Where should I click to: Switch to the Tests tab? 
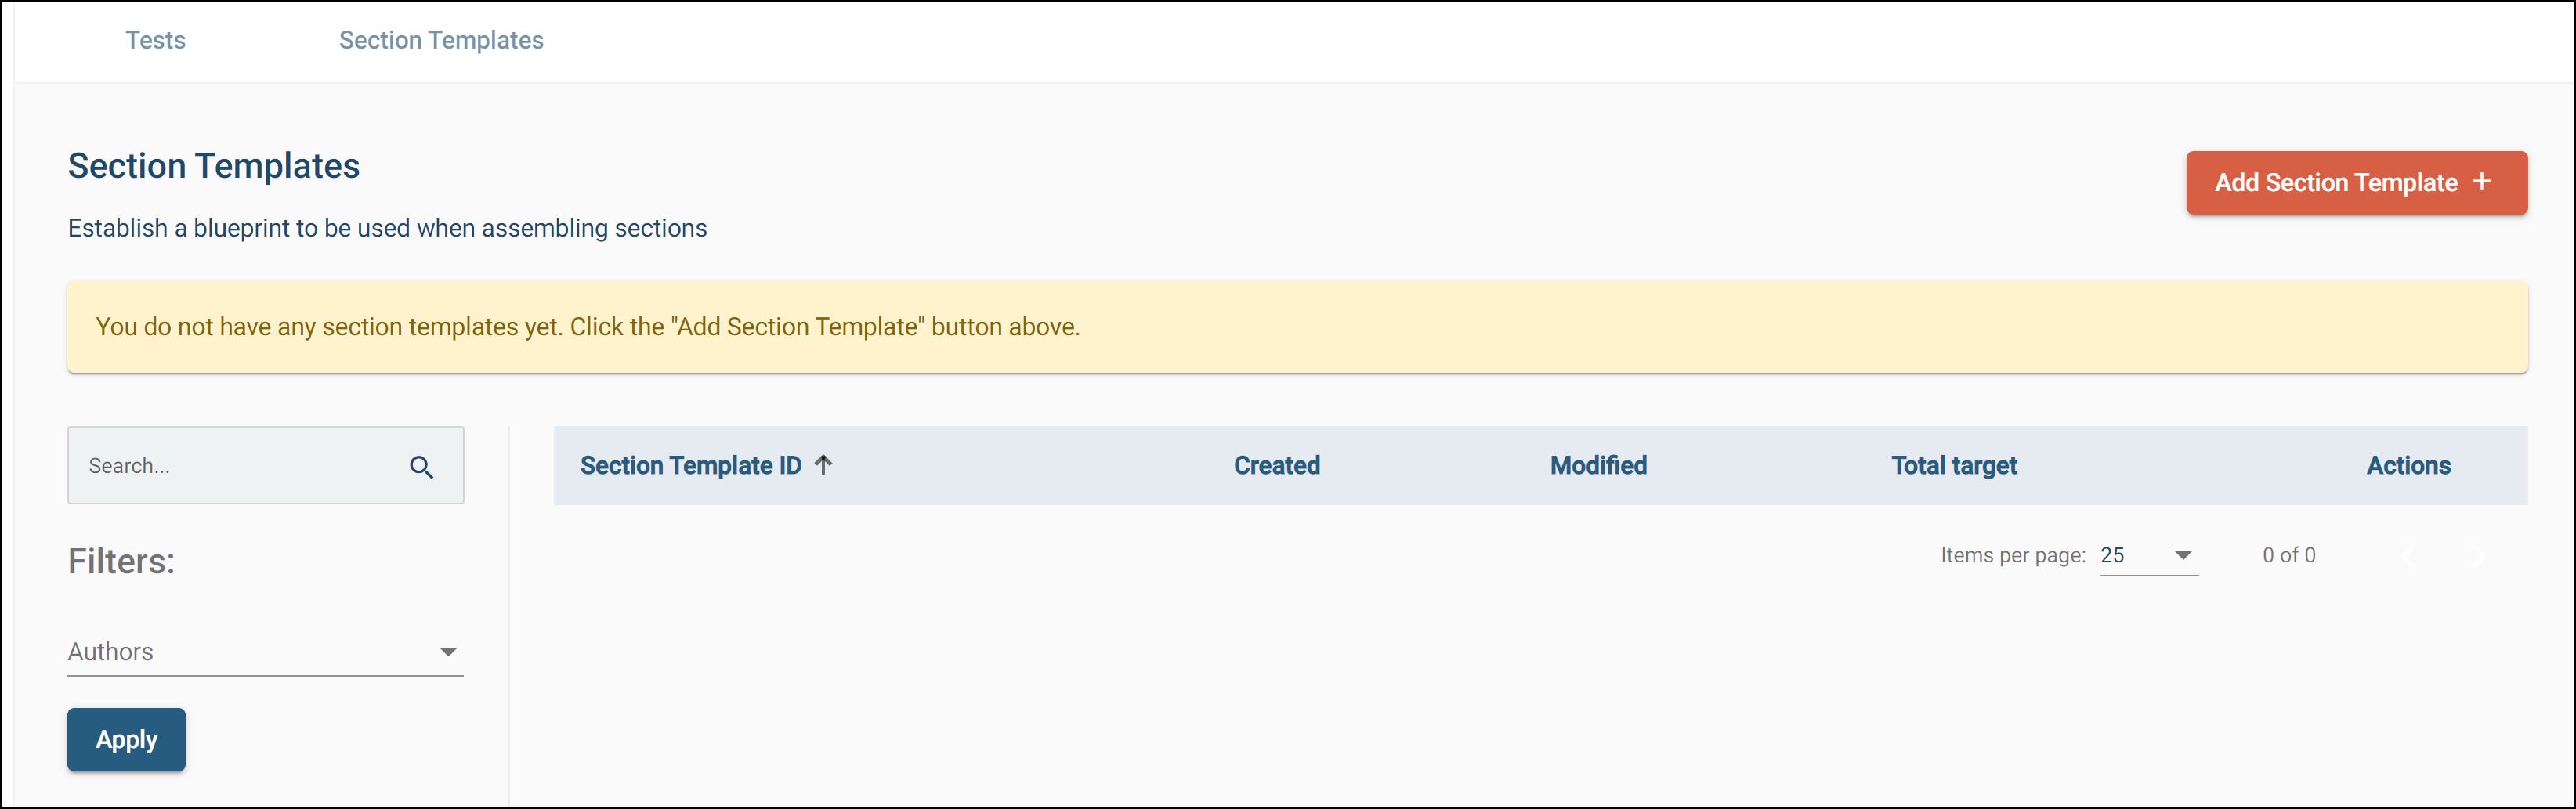click(x=155, y=40)
